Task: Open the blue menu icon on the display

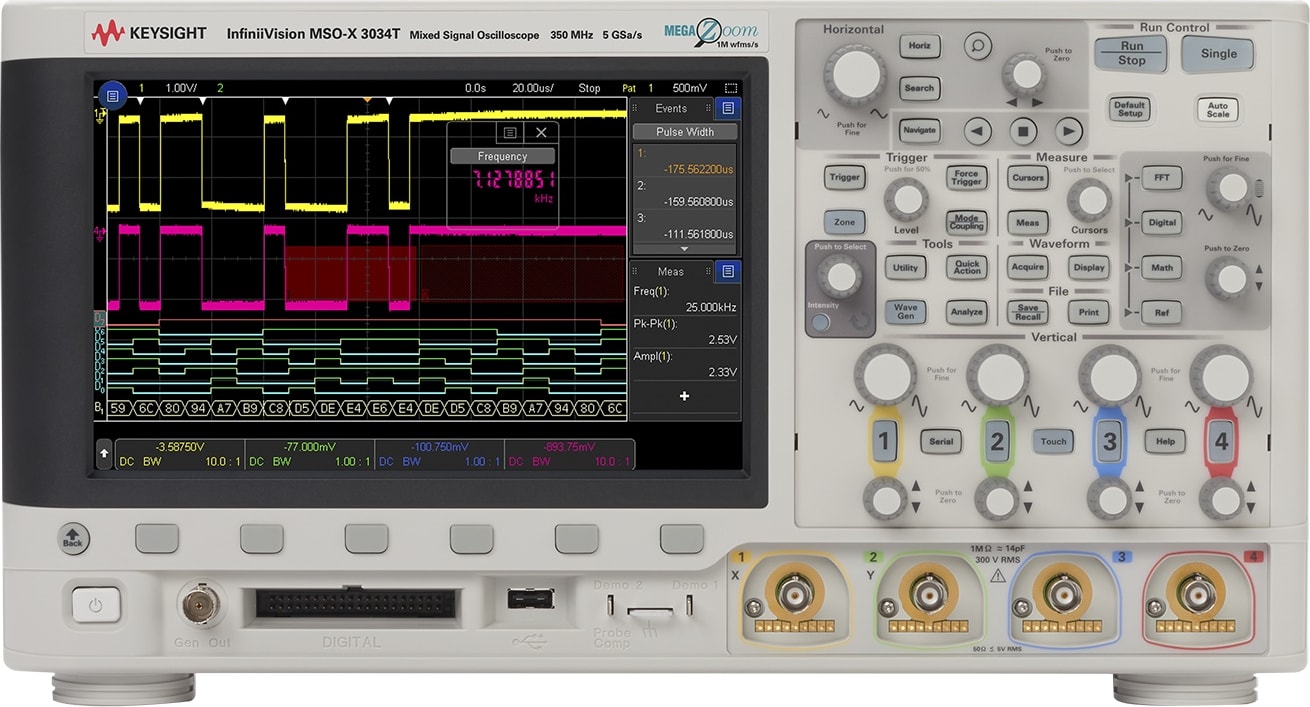Action: point(113,96)
